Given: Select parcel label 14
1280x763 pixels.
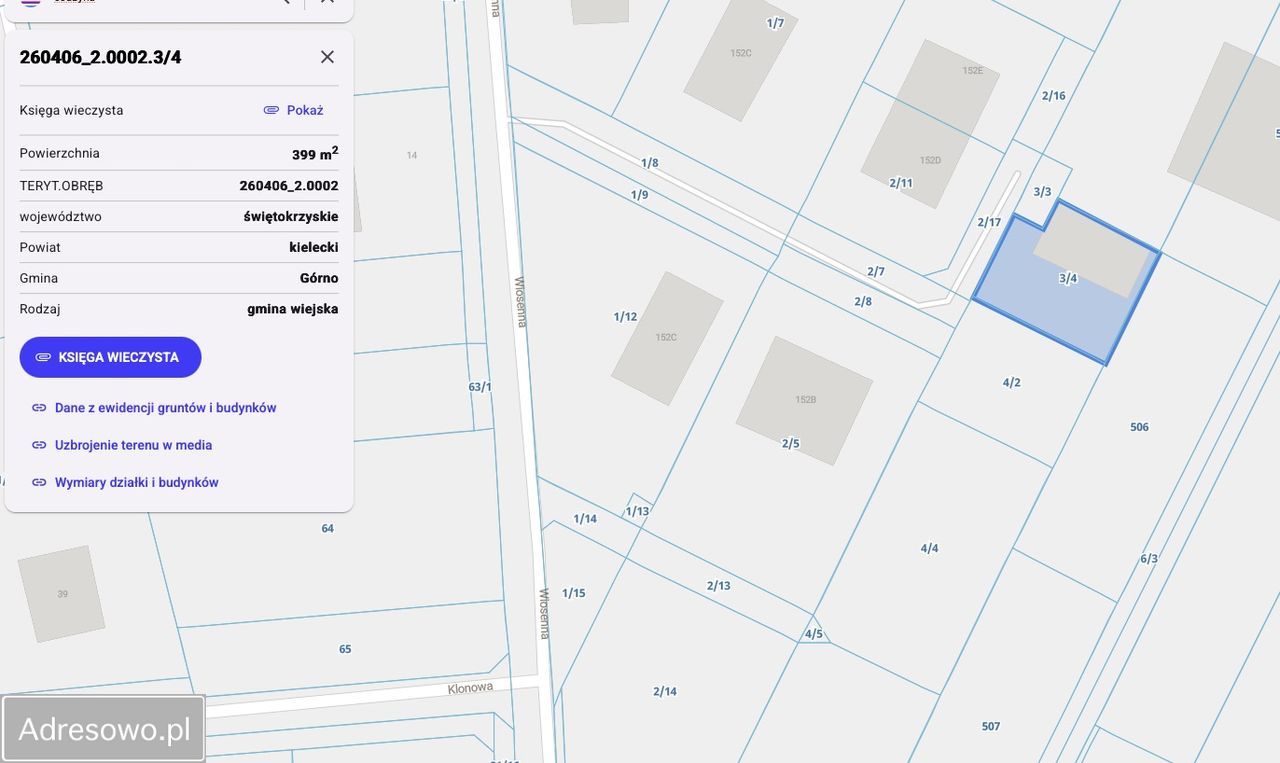Looking at the screenshot, I should click(412, 155).
